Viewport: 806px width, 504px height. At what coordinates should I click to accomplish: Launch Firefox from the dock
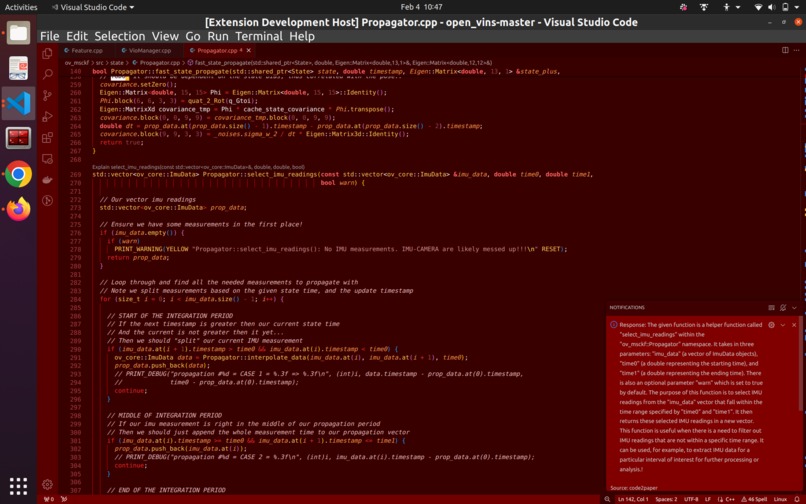coord(19,209)
